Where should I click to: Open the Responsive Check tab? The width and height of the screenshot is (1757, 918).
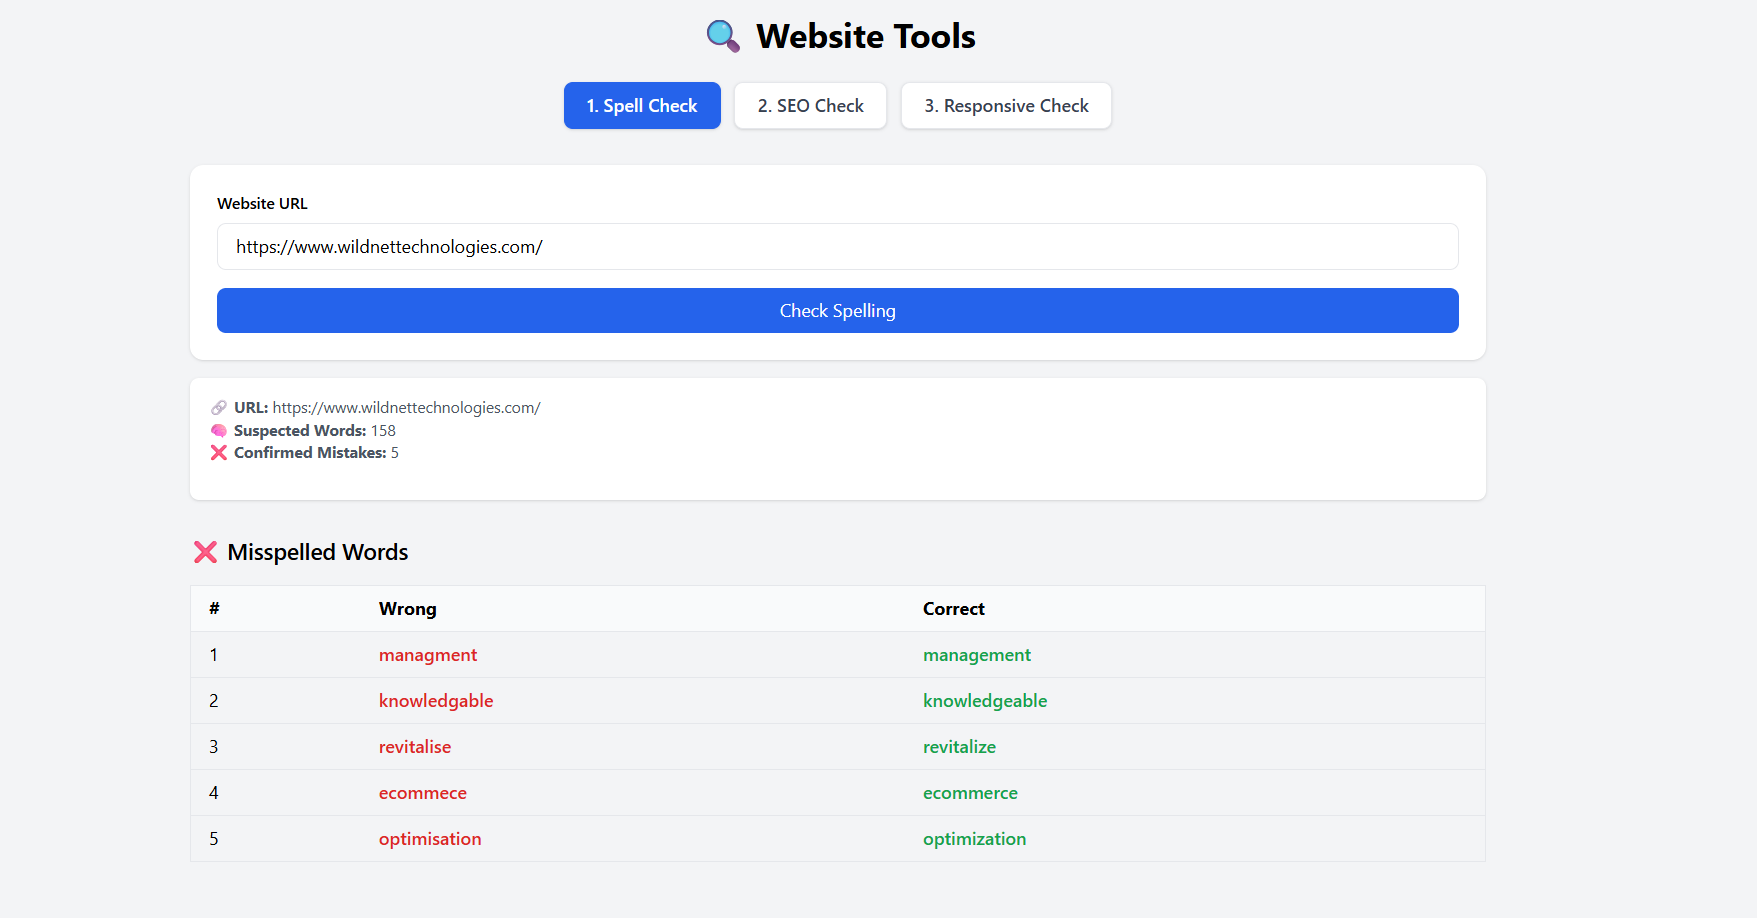click(1006, 105)
